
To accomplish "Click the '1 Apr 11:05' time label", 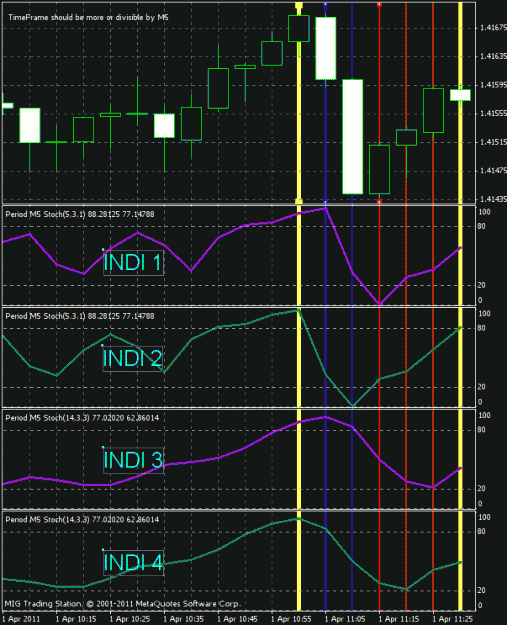I will pos(345,619).
